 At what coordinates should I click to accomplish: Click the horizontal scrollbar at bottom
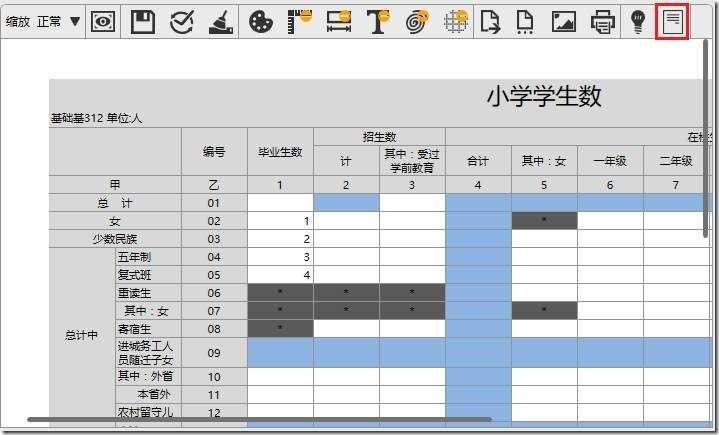[x=259, y=419]
